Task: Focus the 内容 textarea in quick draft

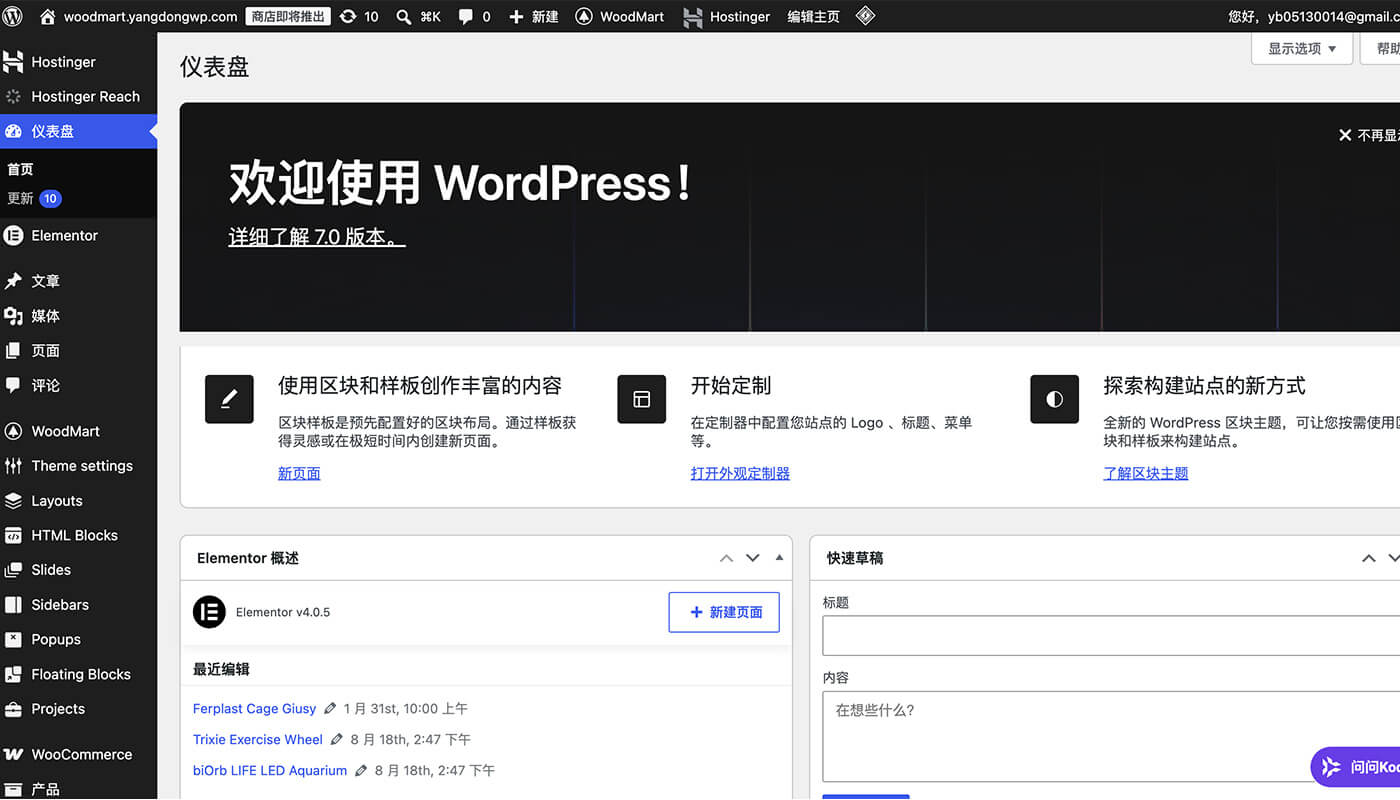Action: 1111,737
